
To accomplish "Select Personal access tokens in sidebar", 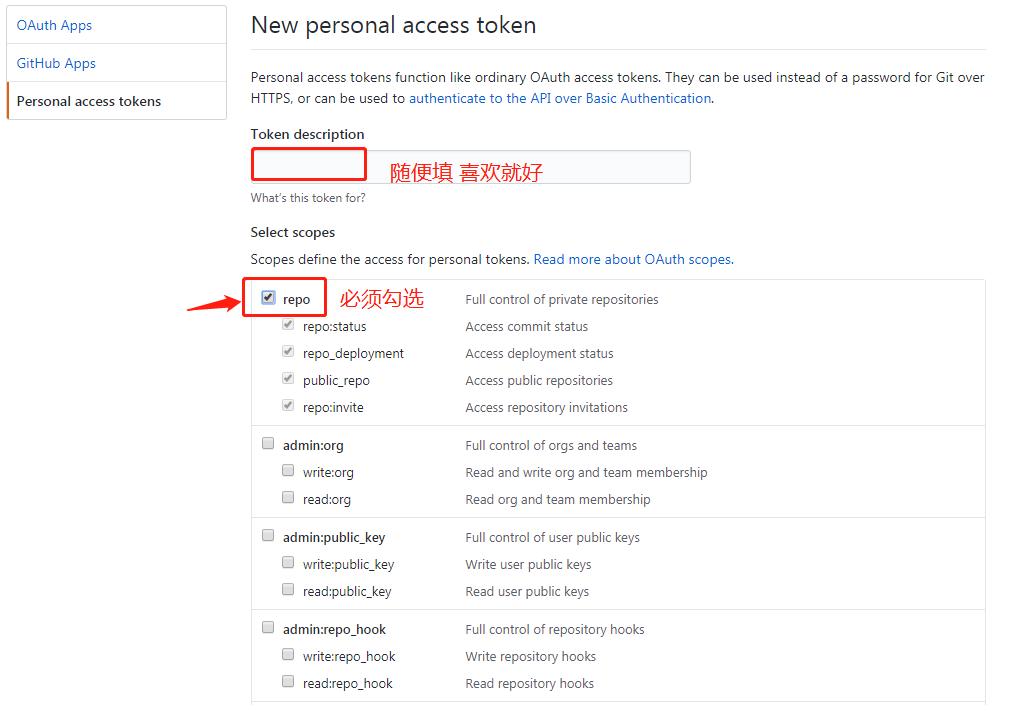I will [89, 101].
